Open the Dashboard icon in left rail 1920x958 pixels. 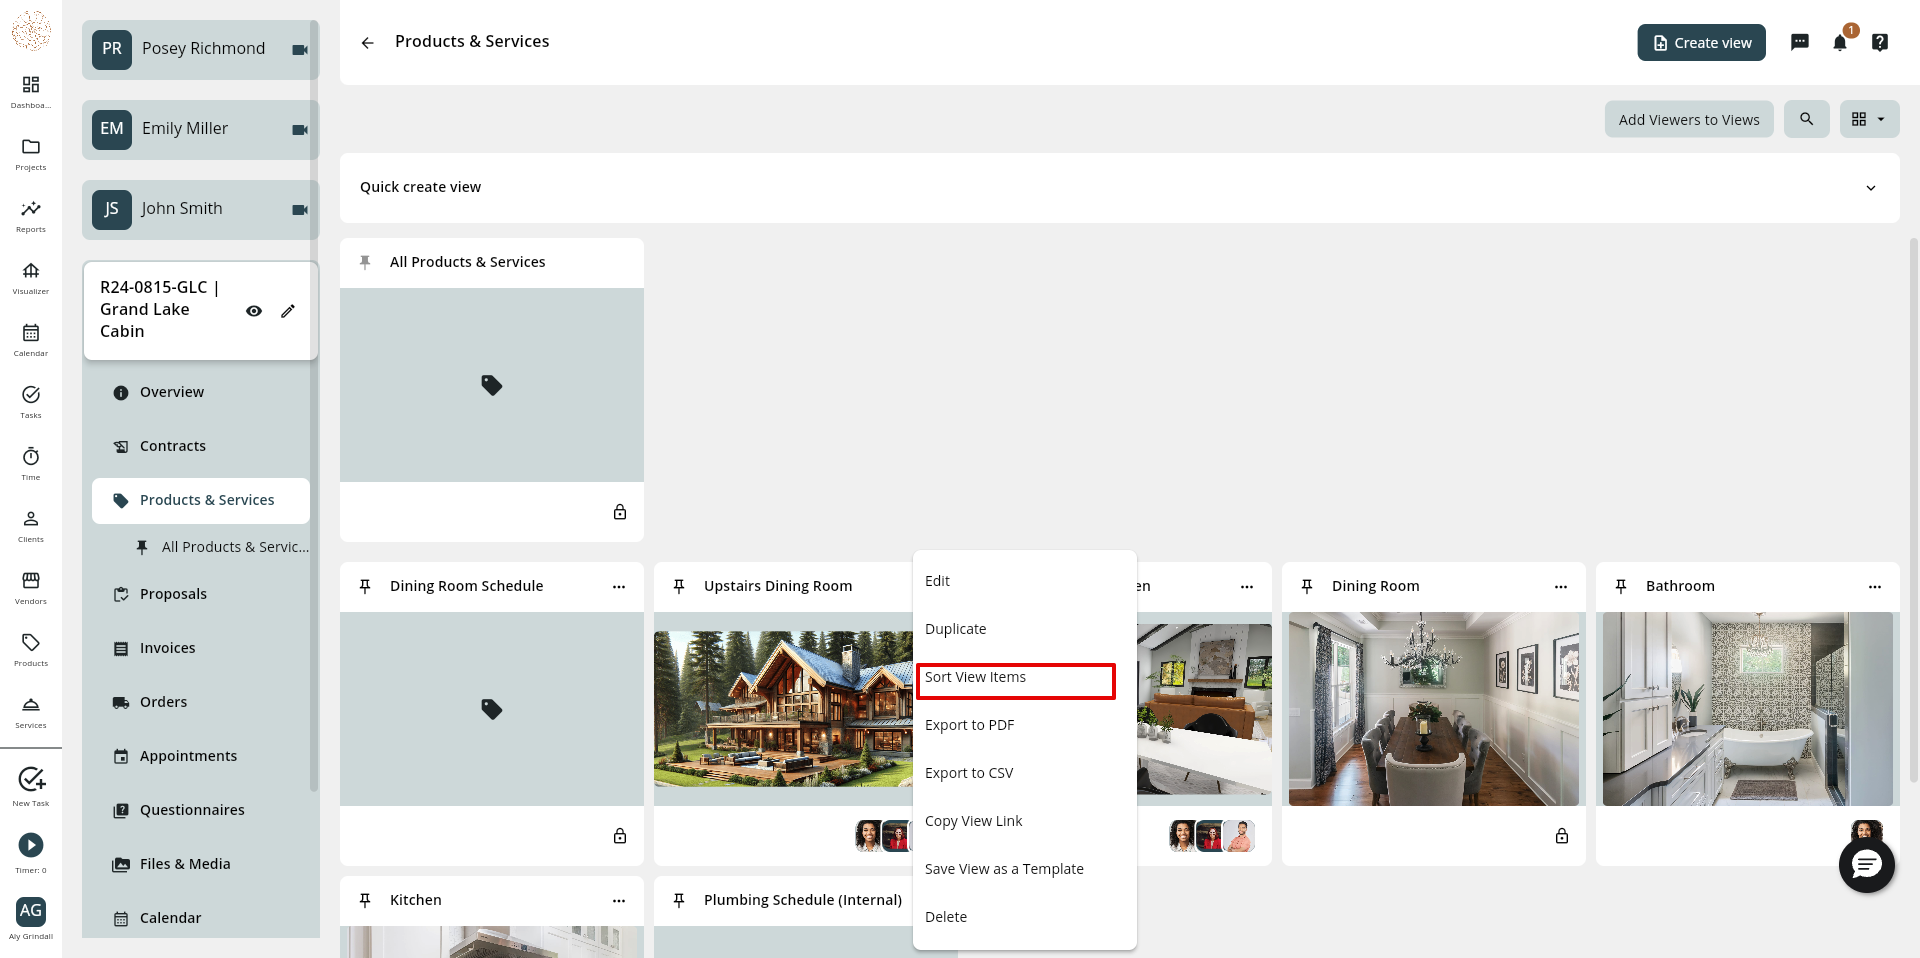[x=31, y=85]
